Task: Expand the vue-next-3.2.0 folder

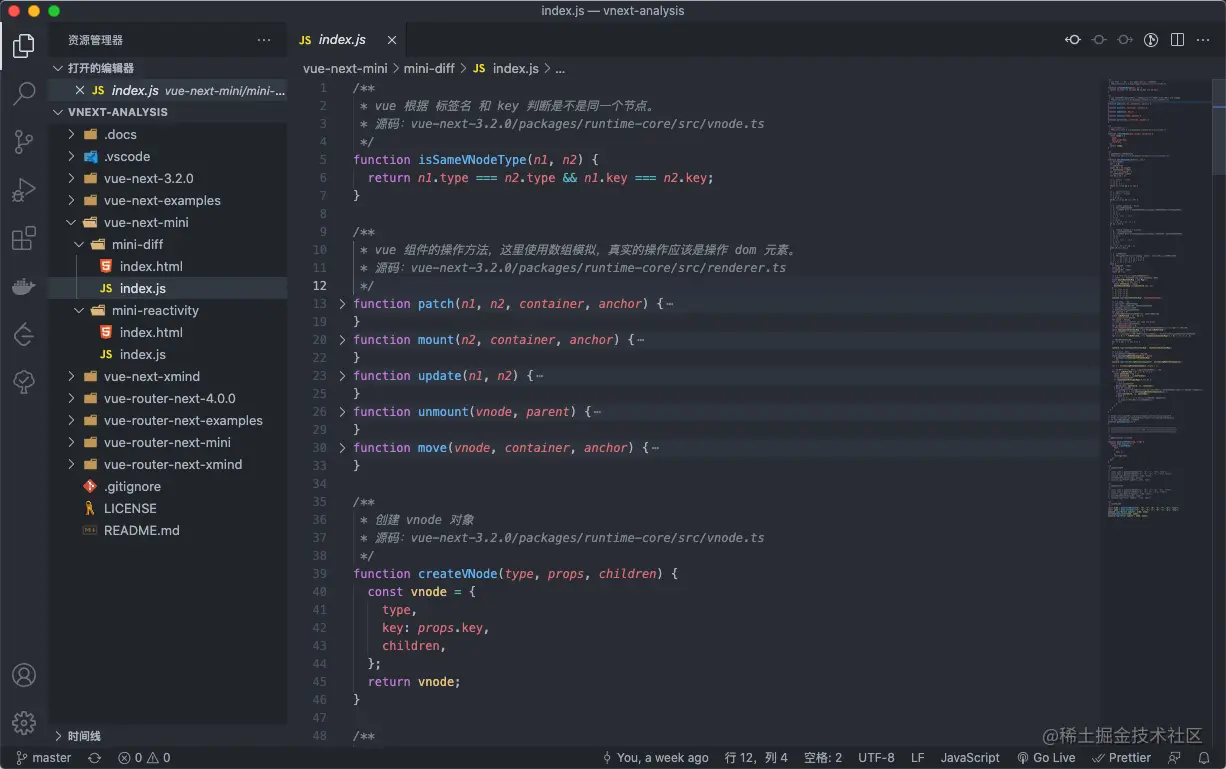Action: point(168,178)
